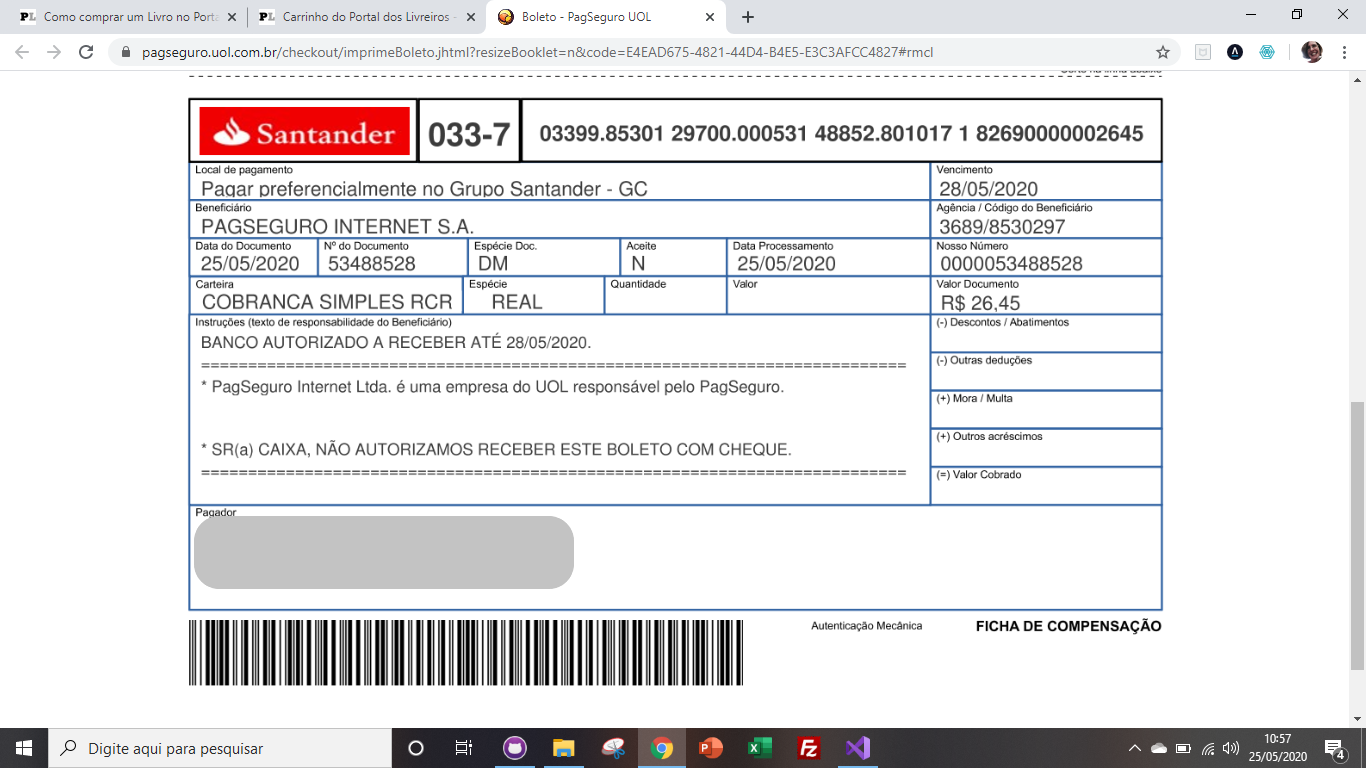The width and height of the screenshot is (1366, 768).
Task: Close the Carrinho do Portal tab
Action: point(471,17)
